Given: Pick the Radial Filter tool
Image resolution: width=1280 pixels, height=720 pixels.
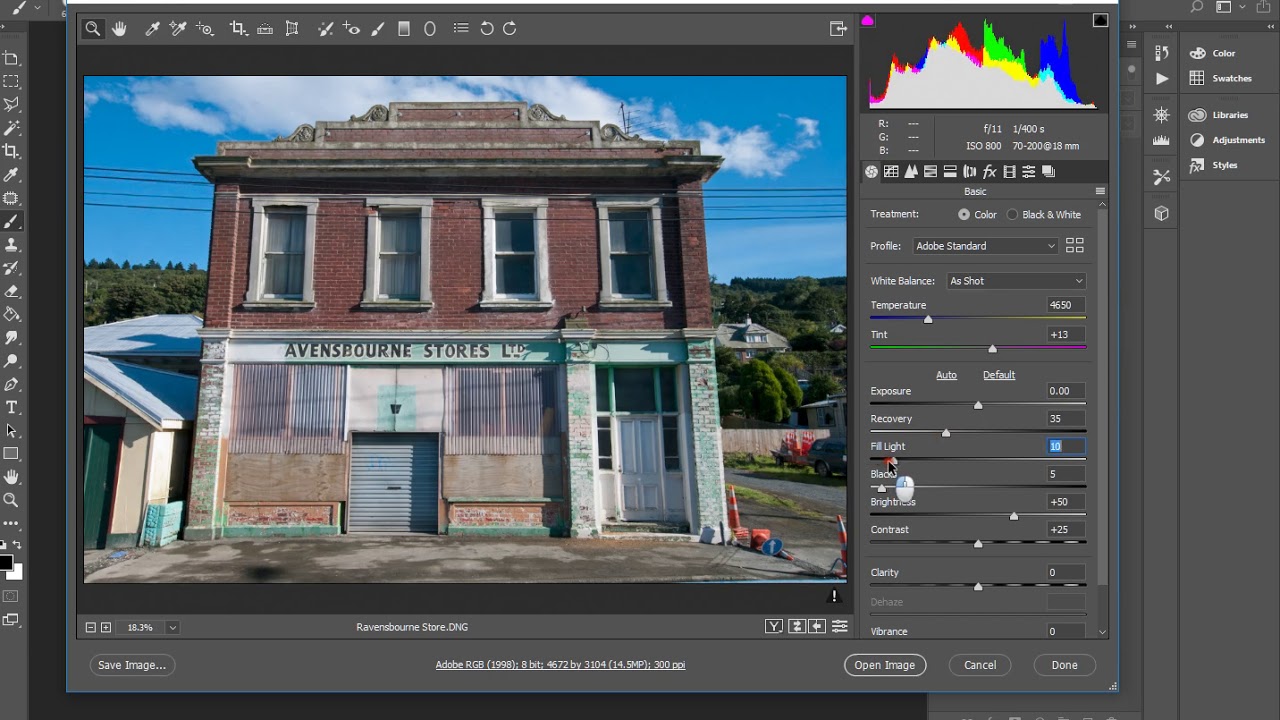Looking at the screenshot, I should [430, 29].
